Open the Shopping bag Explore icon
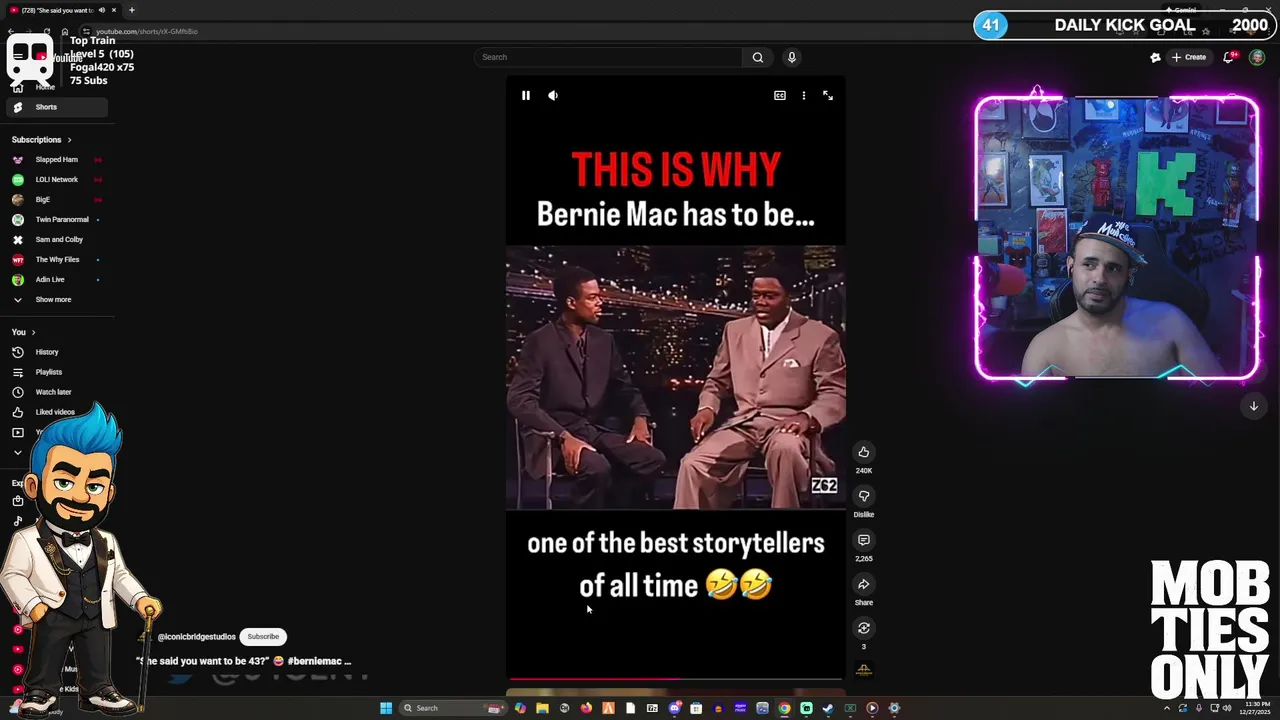 point(17,501)
